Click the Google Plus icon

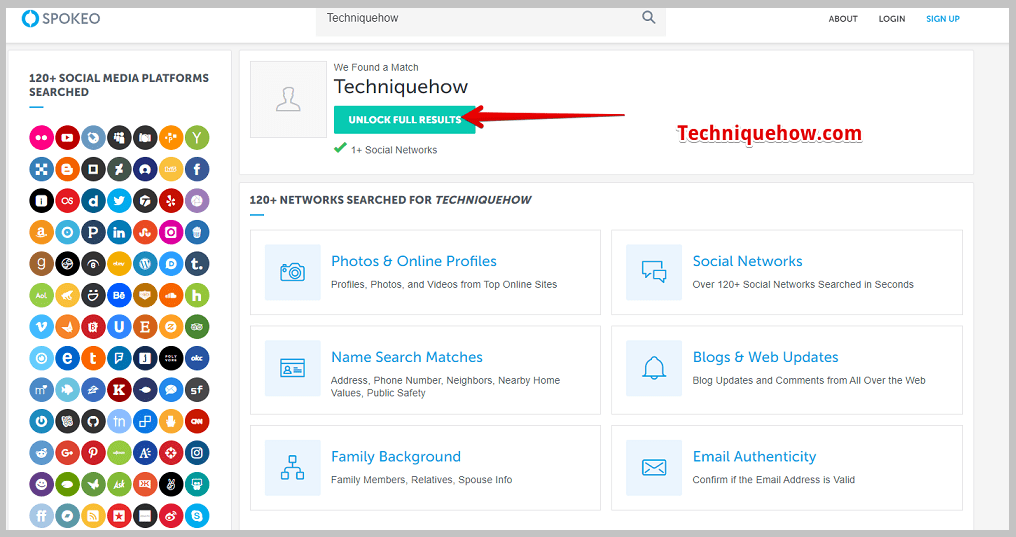67,453
